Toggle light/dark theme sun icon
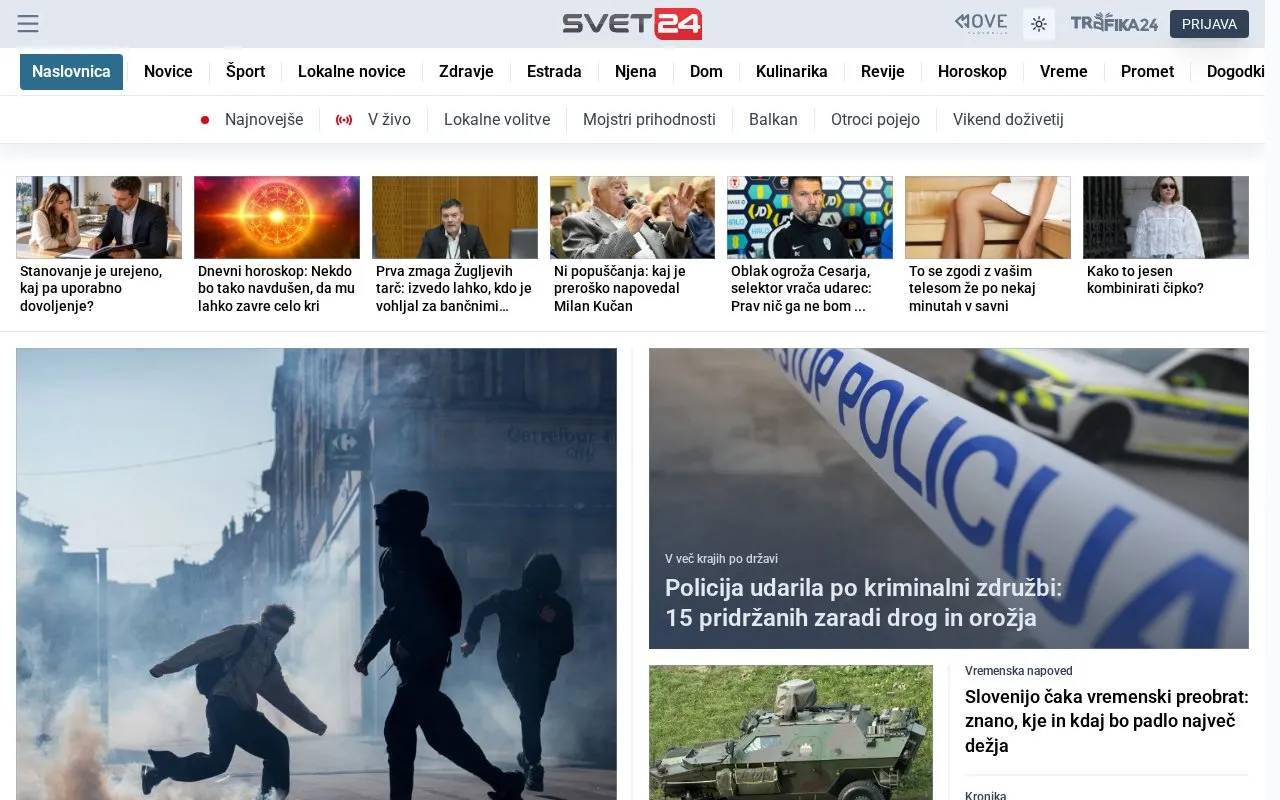This screenshot has width=1280, height=800. click(1039, 24)
